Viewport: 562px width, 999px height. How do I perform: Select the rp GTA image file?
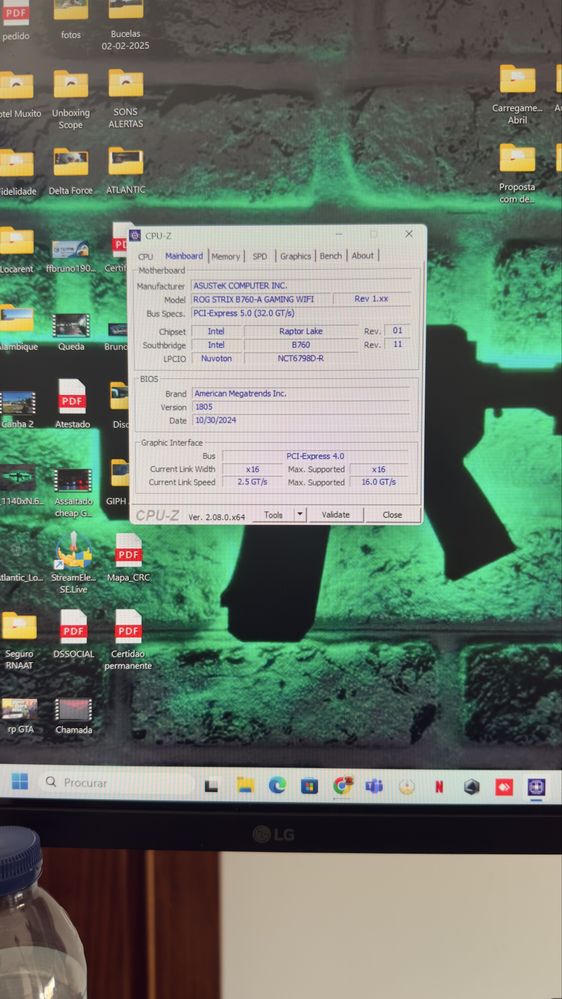click(x=20, y=715)
